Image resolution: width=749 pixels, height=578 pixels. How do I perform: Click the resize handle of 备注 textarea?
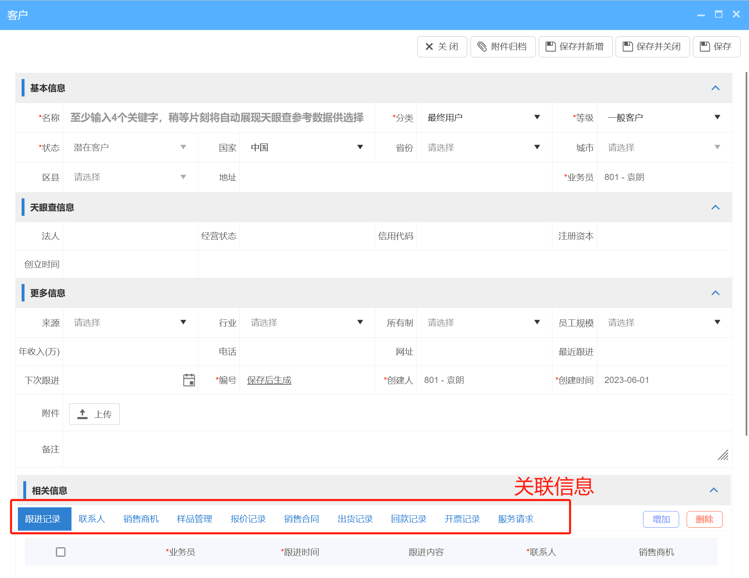723,455
